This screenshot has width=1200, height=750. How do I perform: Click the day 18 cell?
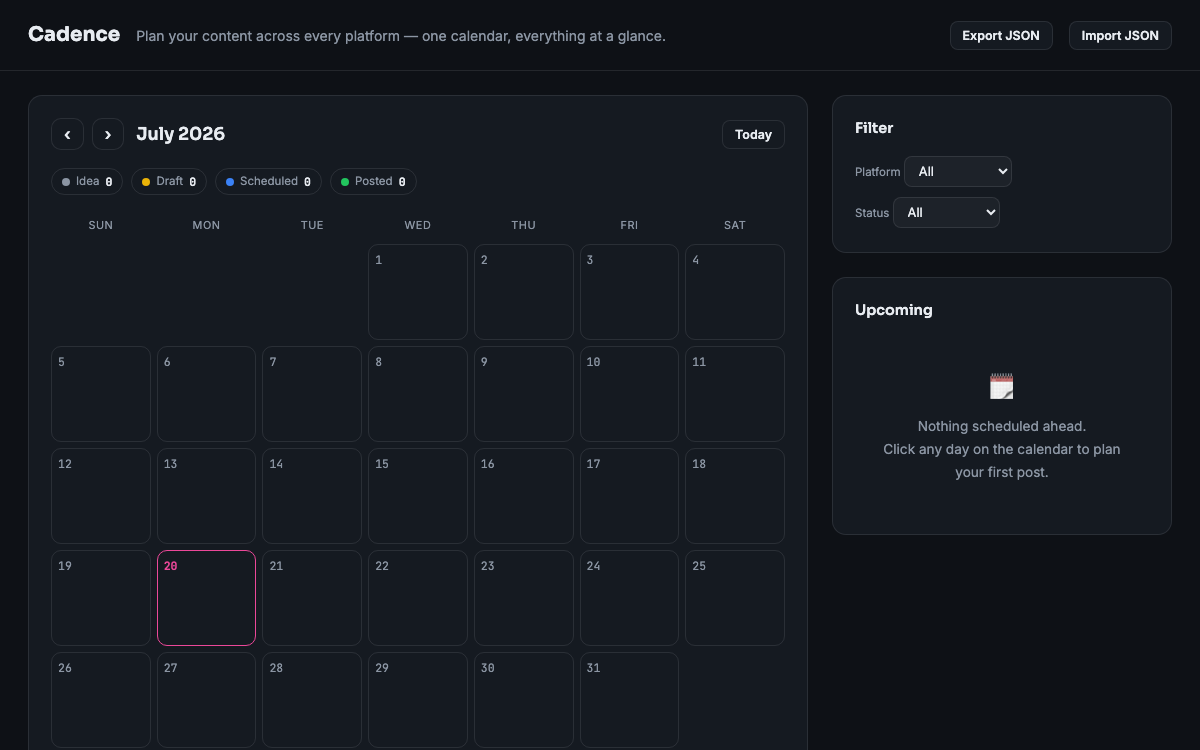(x=735, y=496)
